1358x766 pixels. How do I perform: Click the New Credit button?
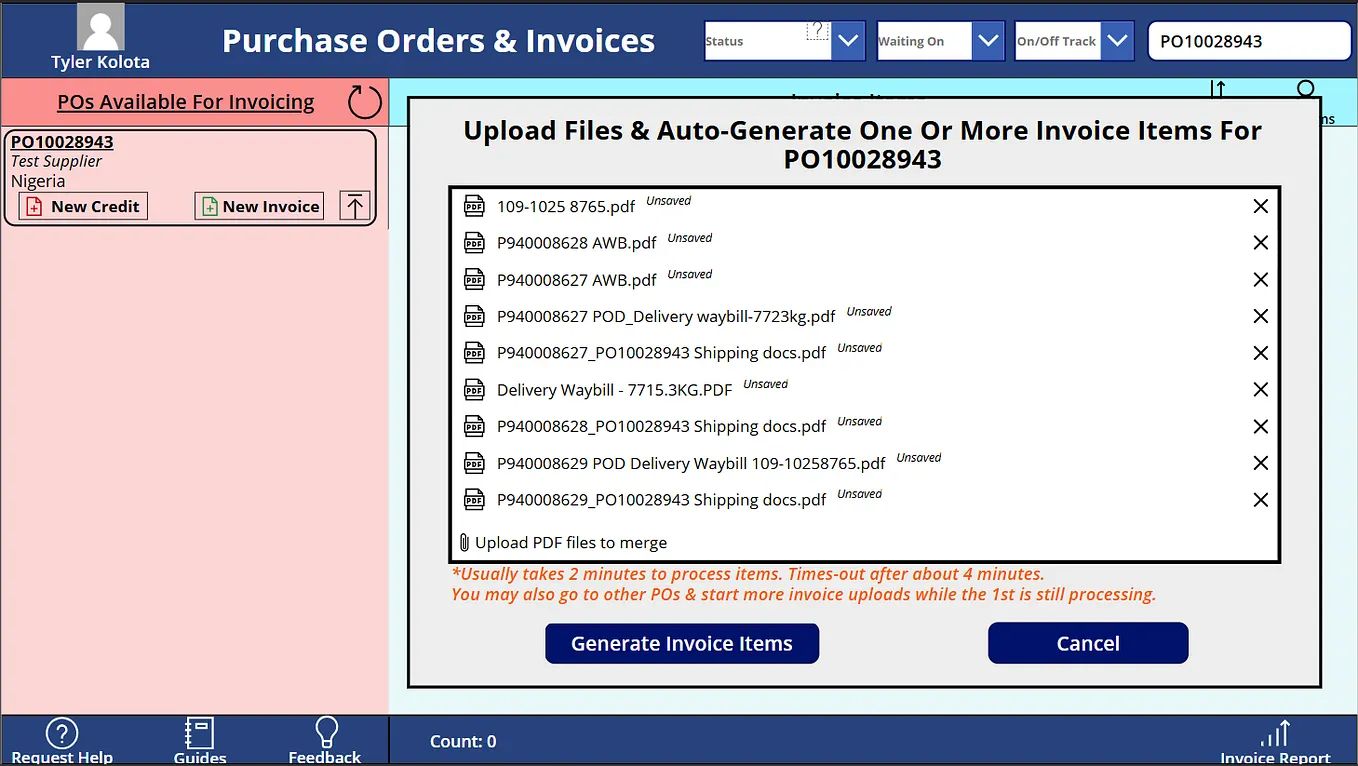pos(82,206)
